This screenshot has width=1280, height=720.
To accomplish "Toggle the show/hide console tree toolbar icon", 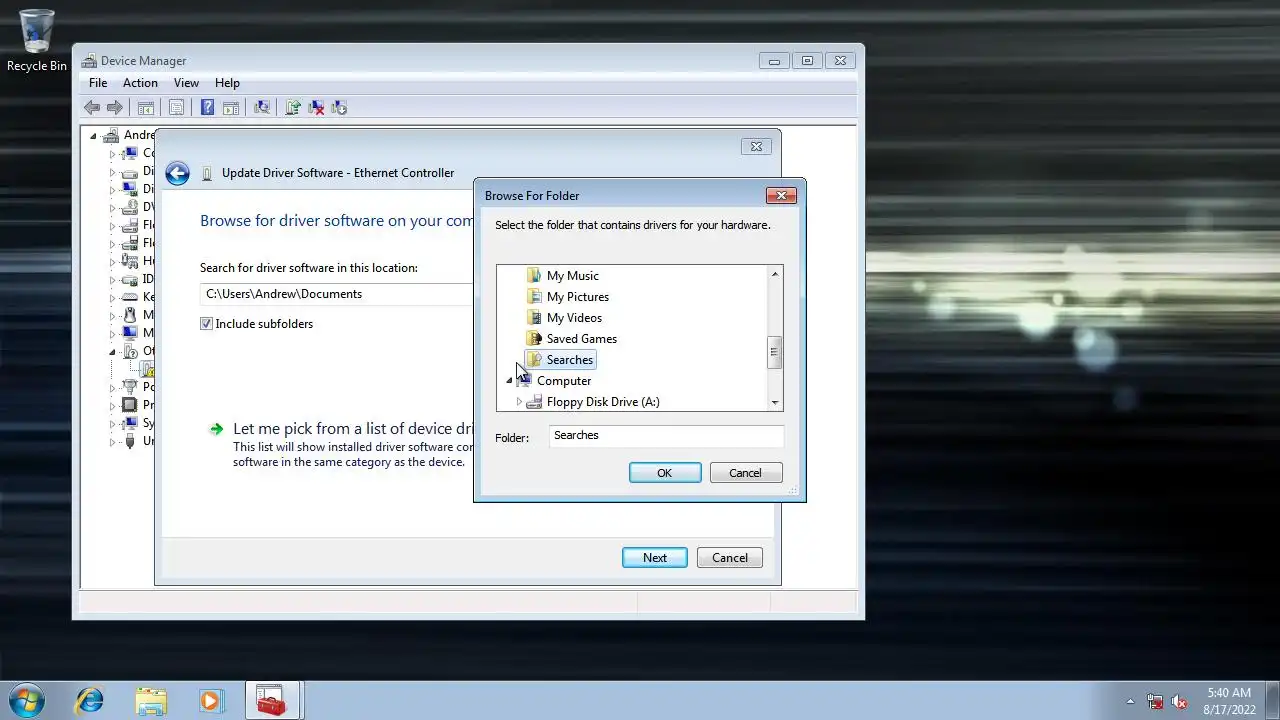I will [146, 108].
